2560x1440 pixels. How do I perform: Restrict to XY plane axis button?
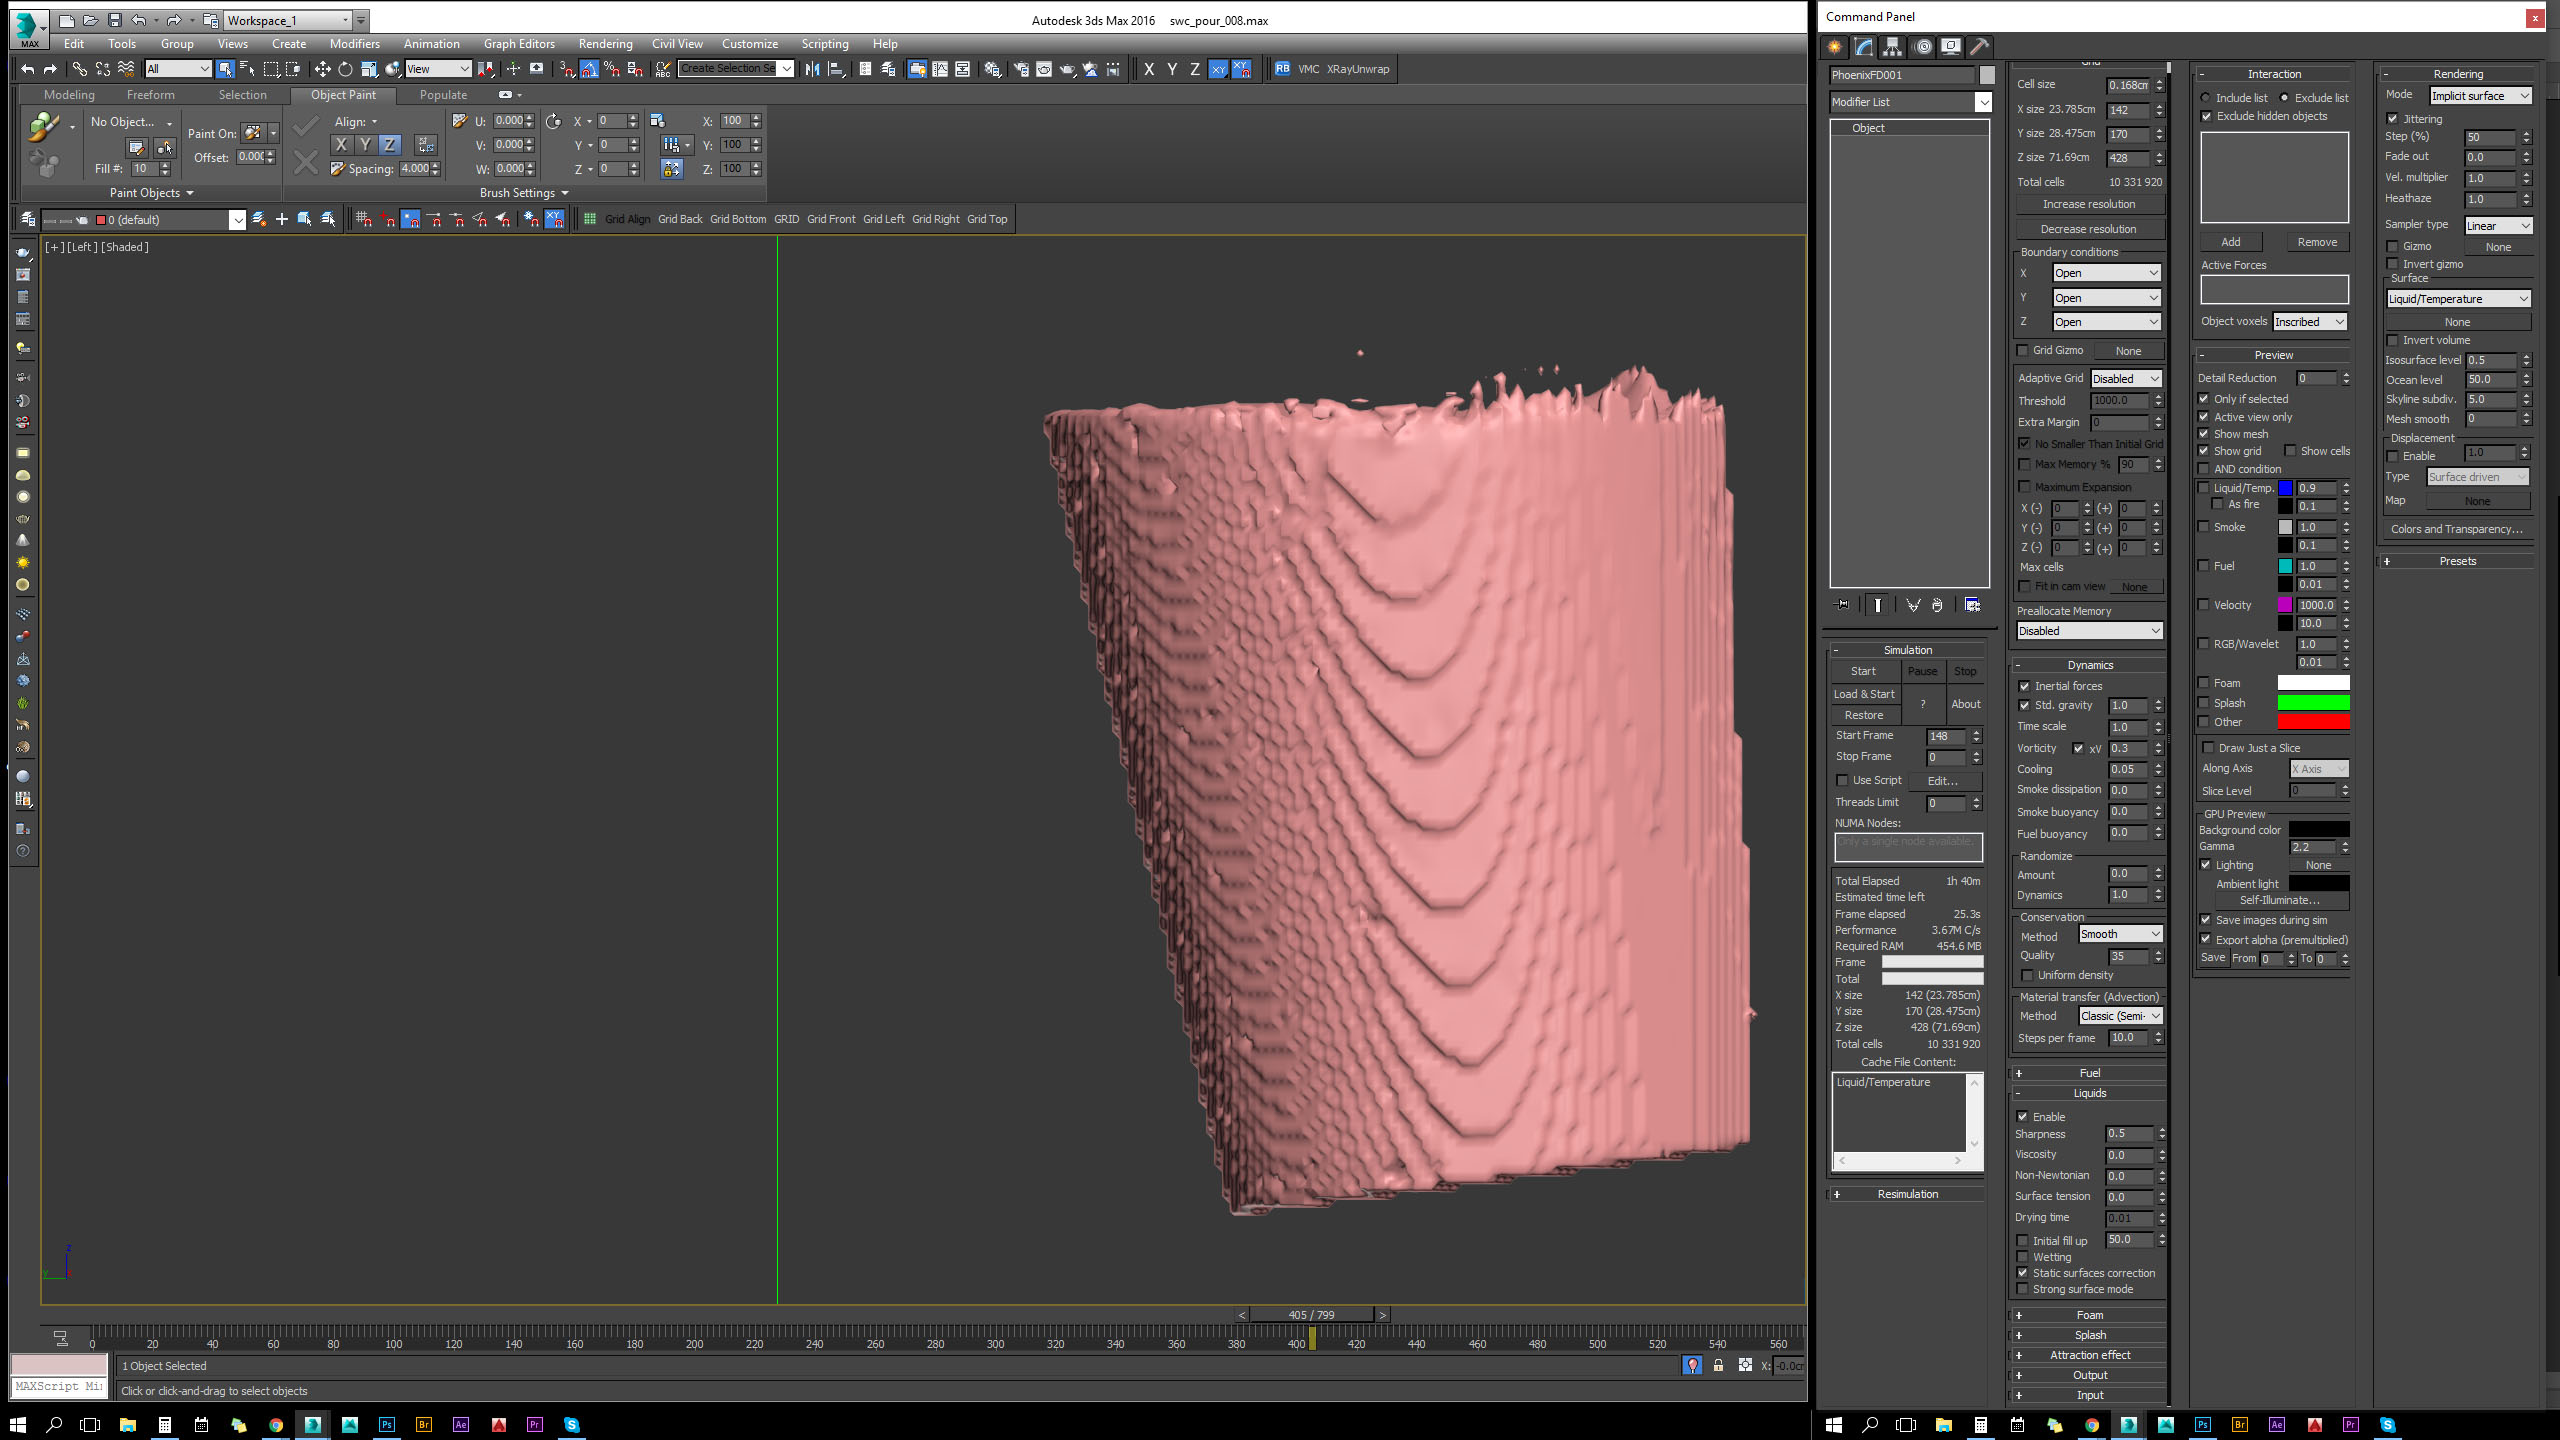coord(1217,69)
